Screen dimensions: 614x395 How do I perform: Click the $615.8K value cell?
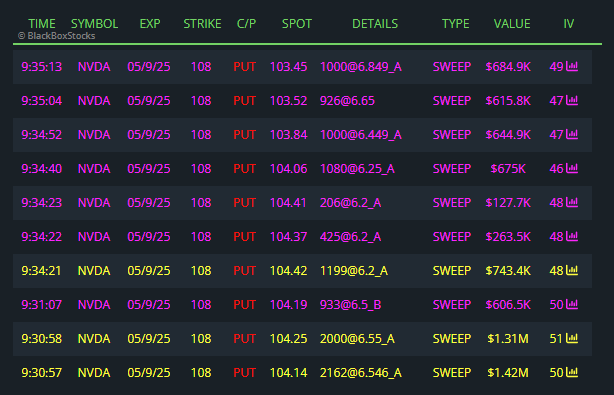pos(508,101)
